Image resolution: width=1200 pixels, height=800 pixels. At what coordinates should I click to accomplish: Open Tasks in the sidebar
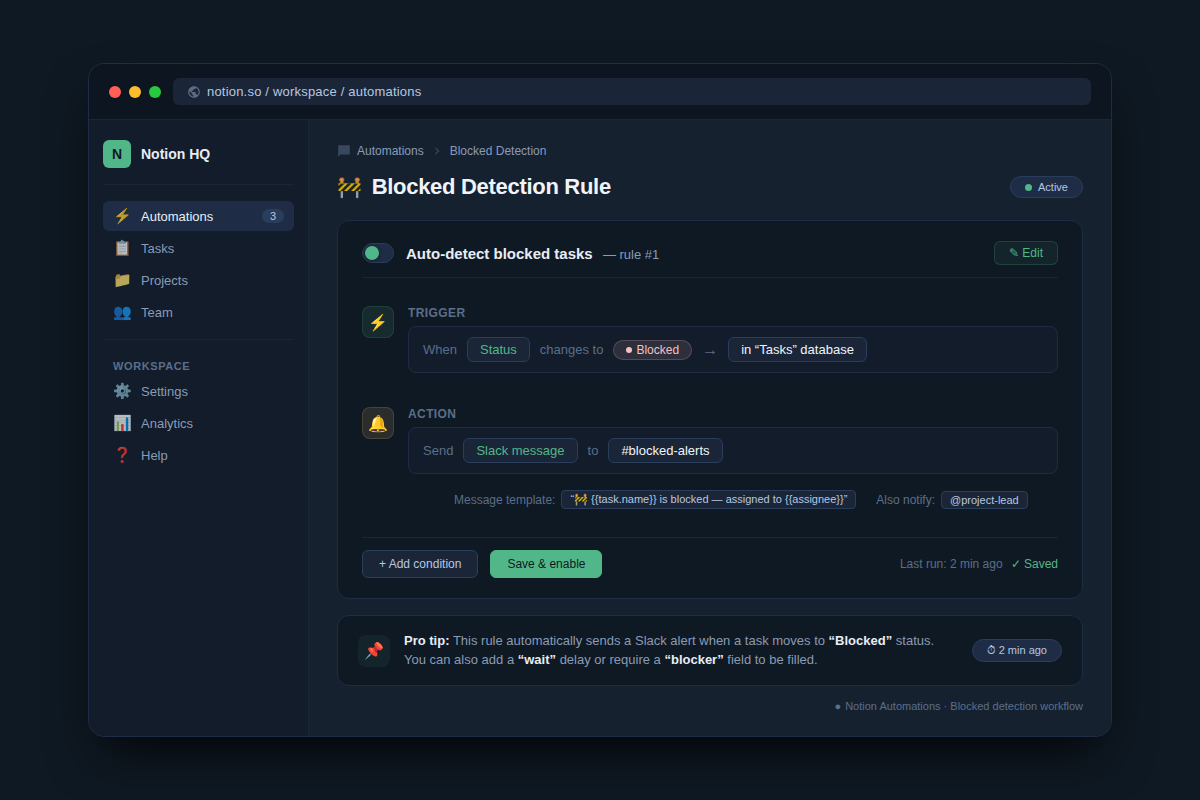[x=198, y=248]
